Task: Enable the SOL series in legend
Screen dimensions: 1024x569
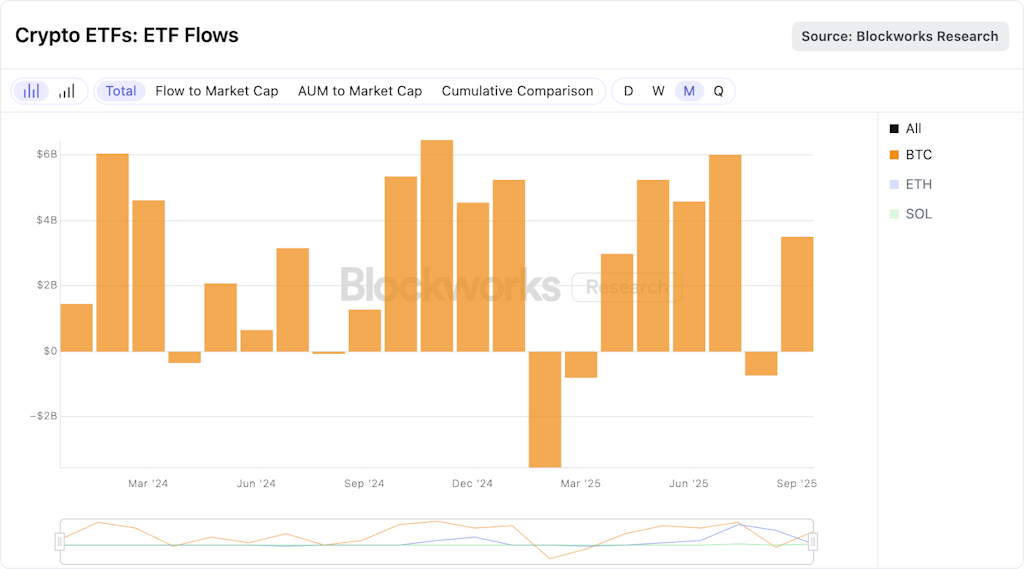Action: (910, 214)
